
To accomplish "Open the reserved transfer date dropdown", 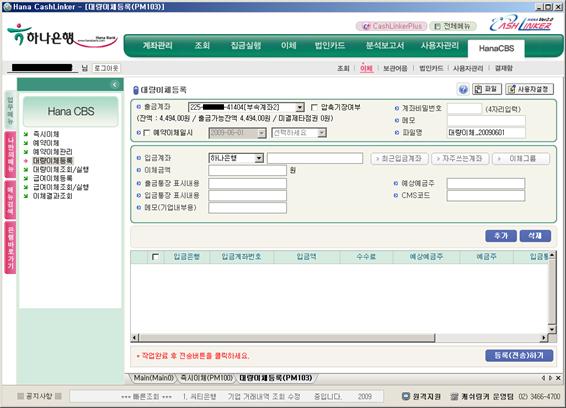I will tap(262, 133).
